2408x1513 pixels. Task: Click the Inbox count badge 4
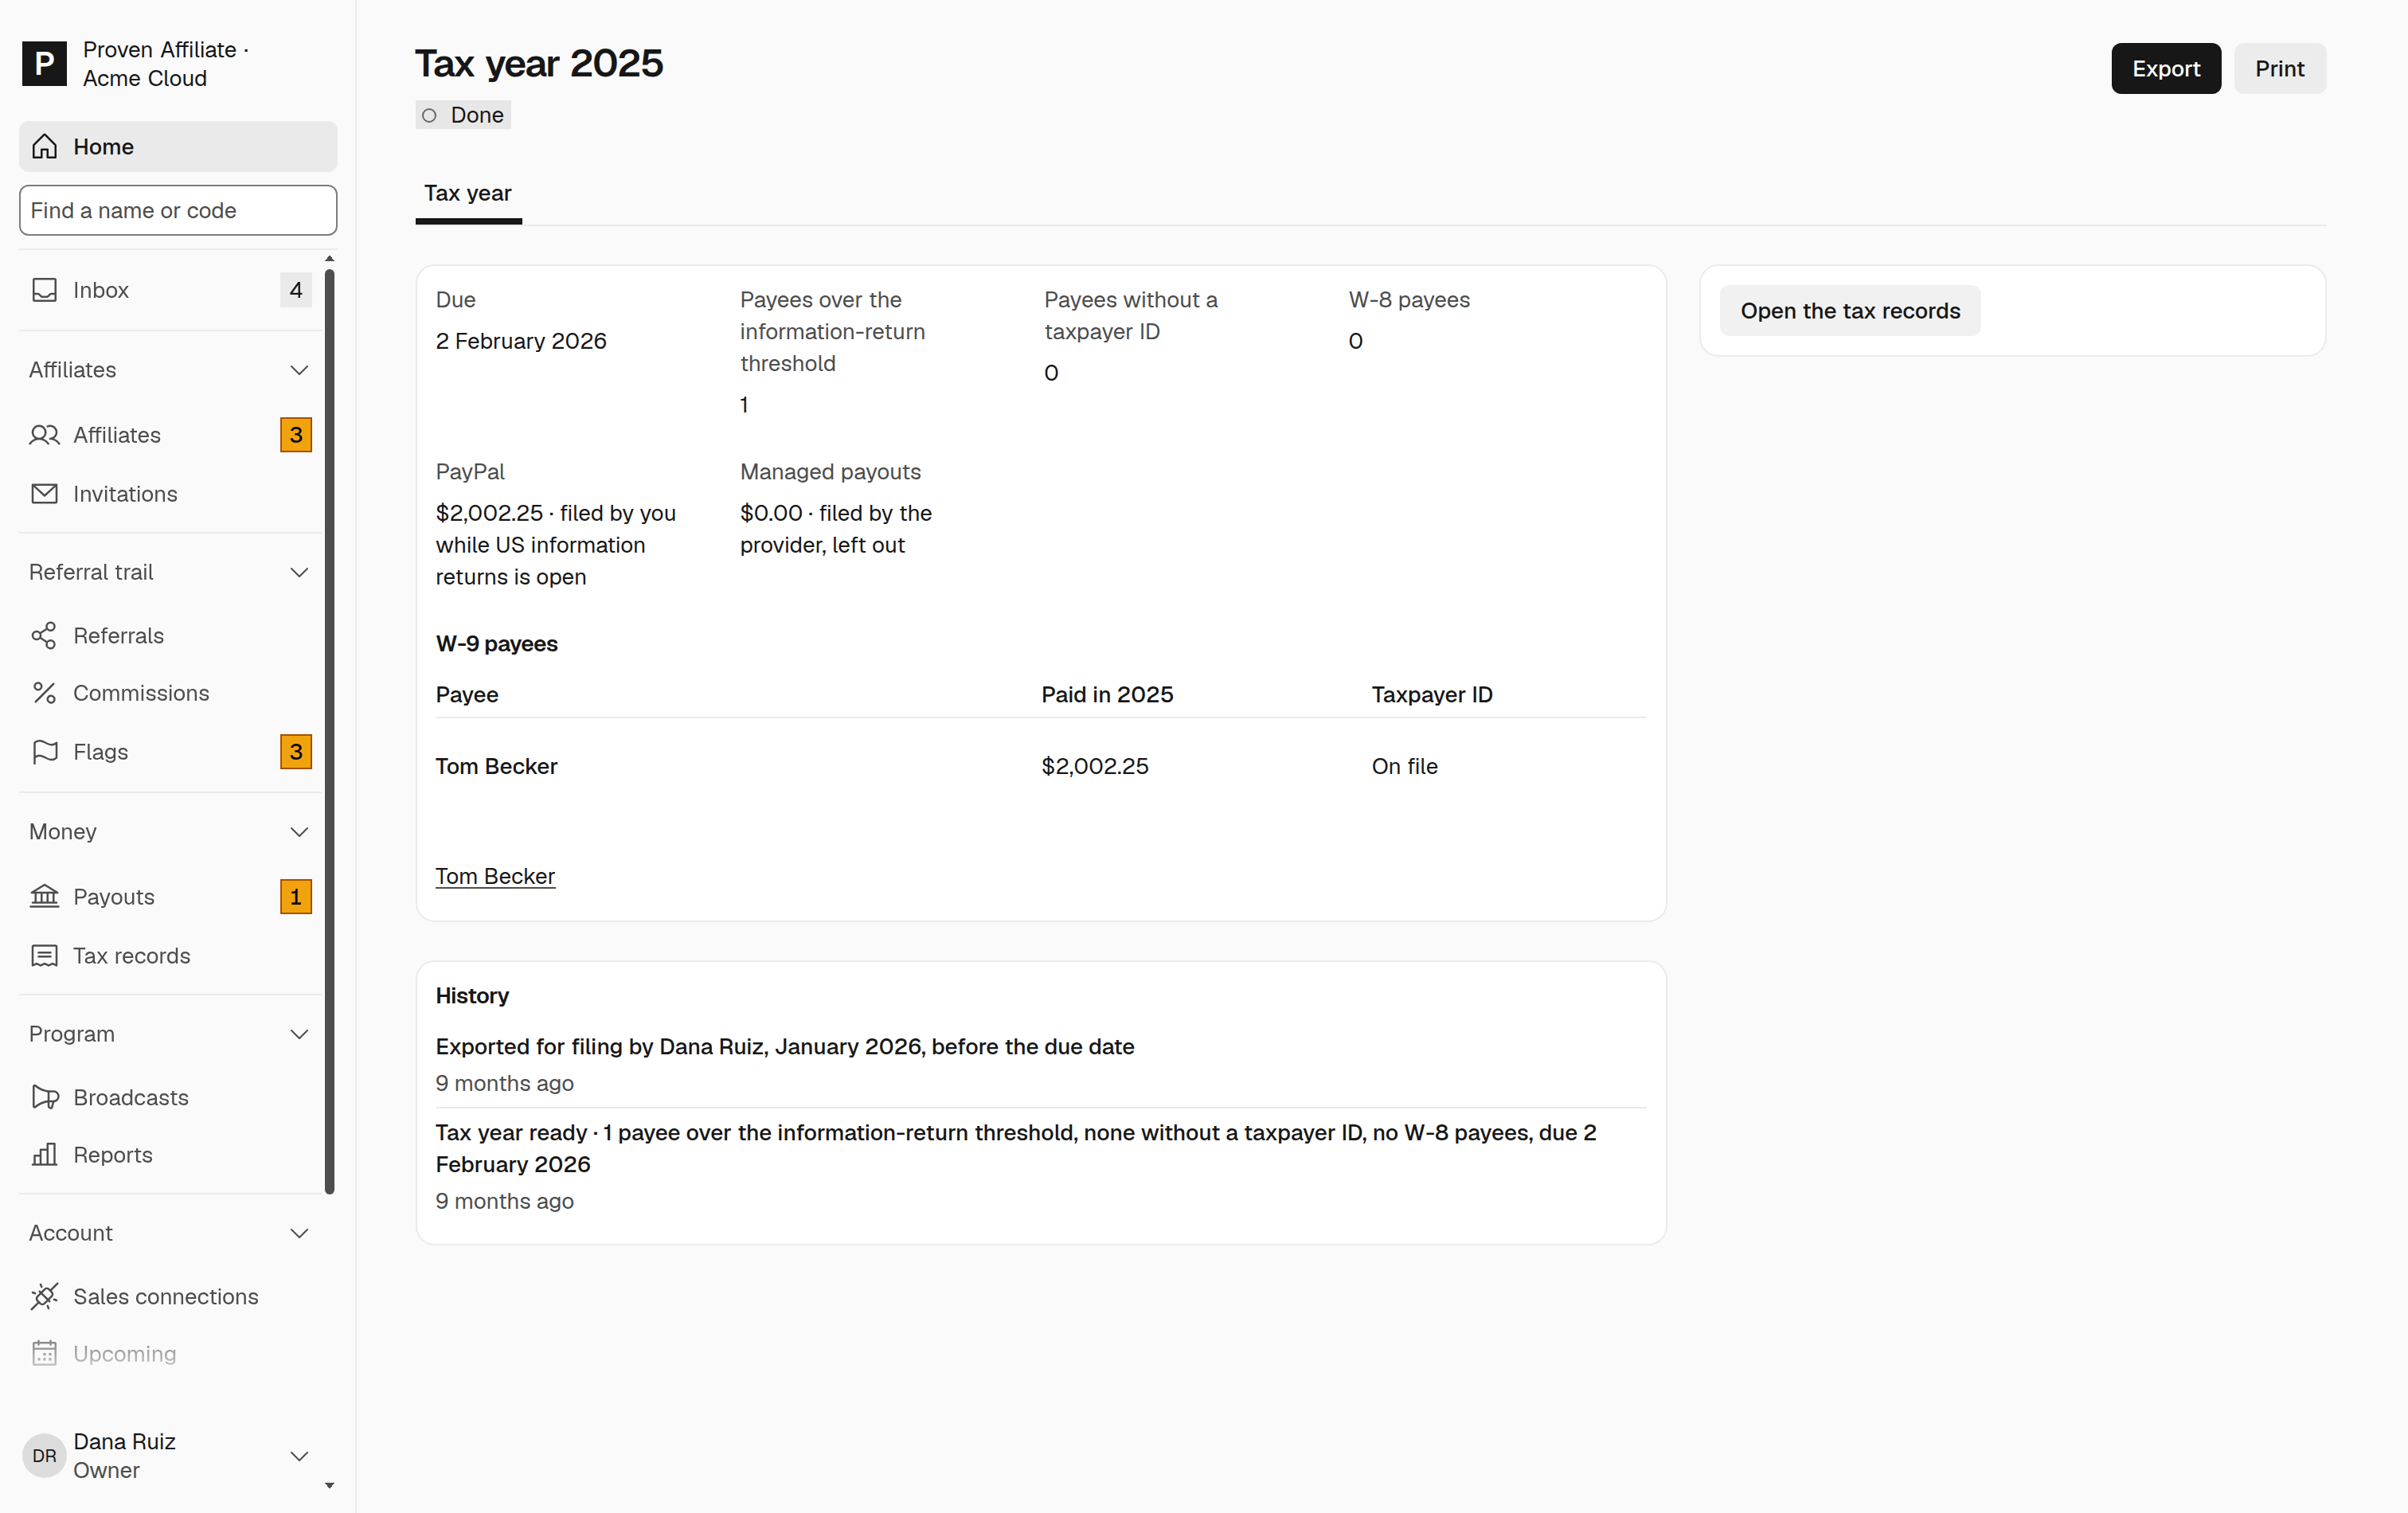click(x=296, y=290)
